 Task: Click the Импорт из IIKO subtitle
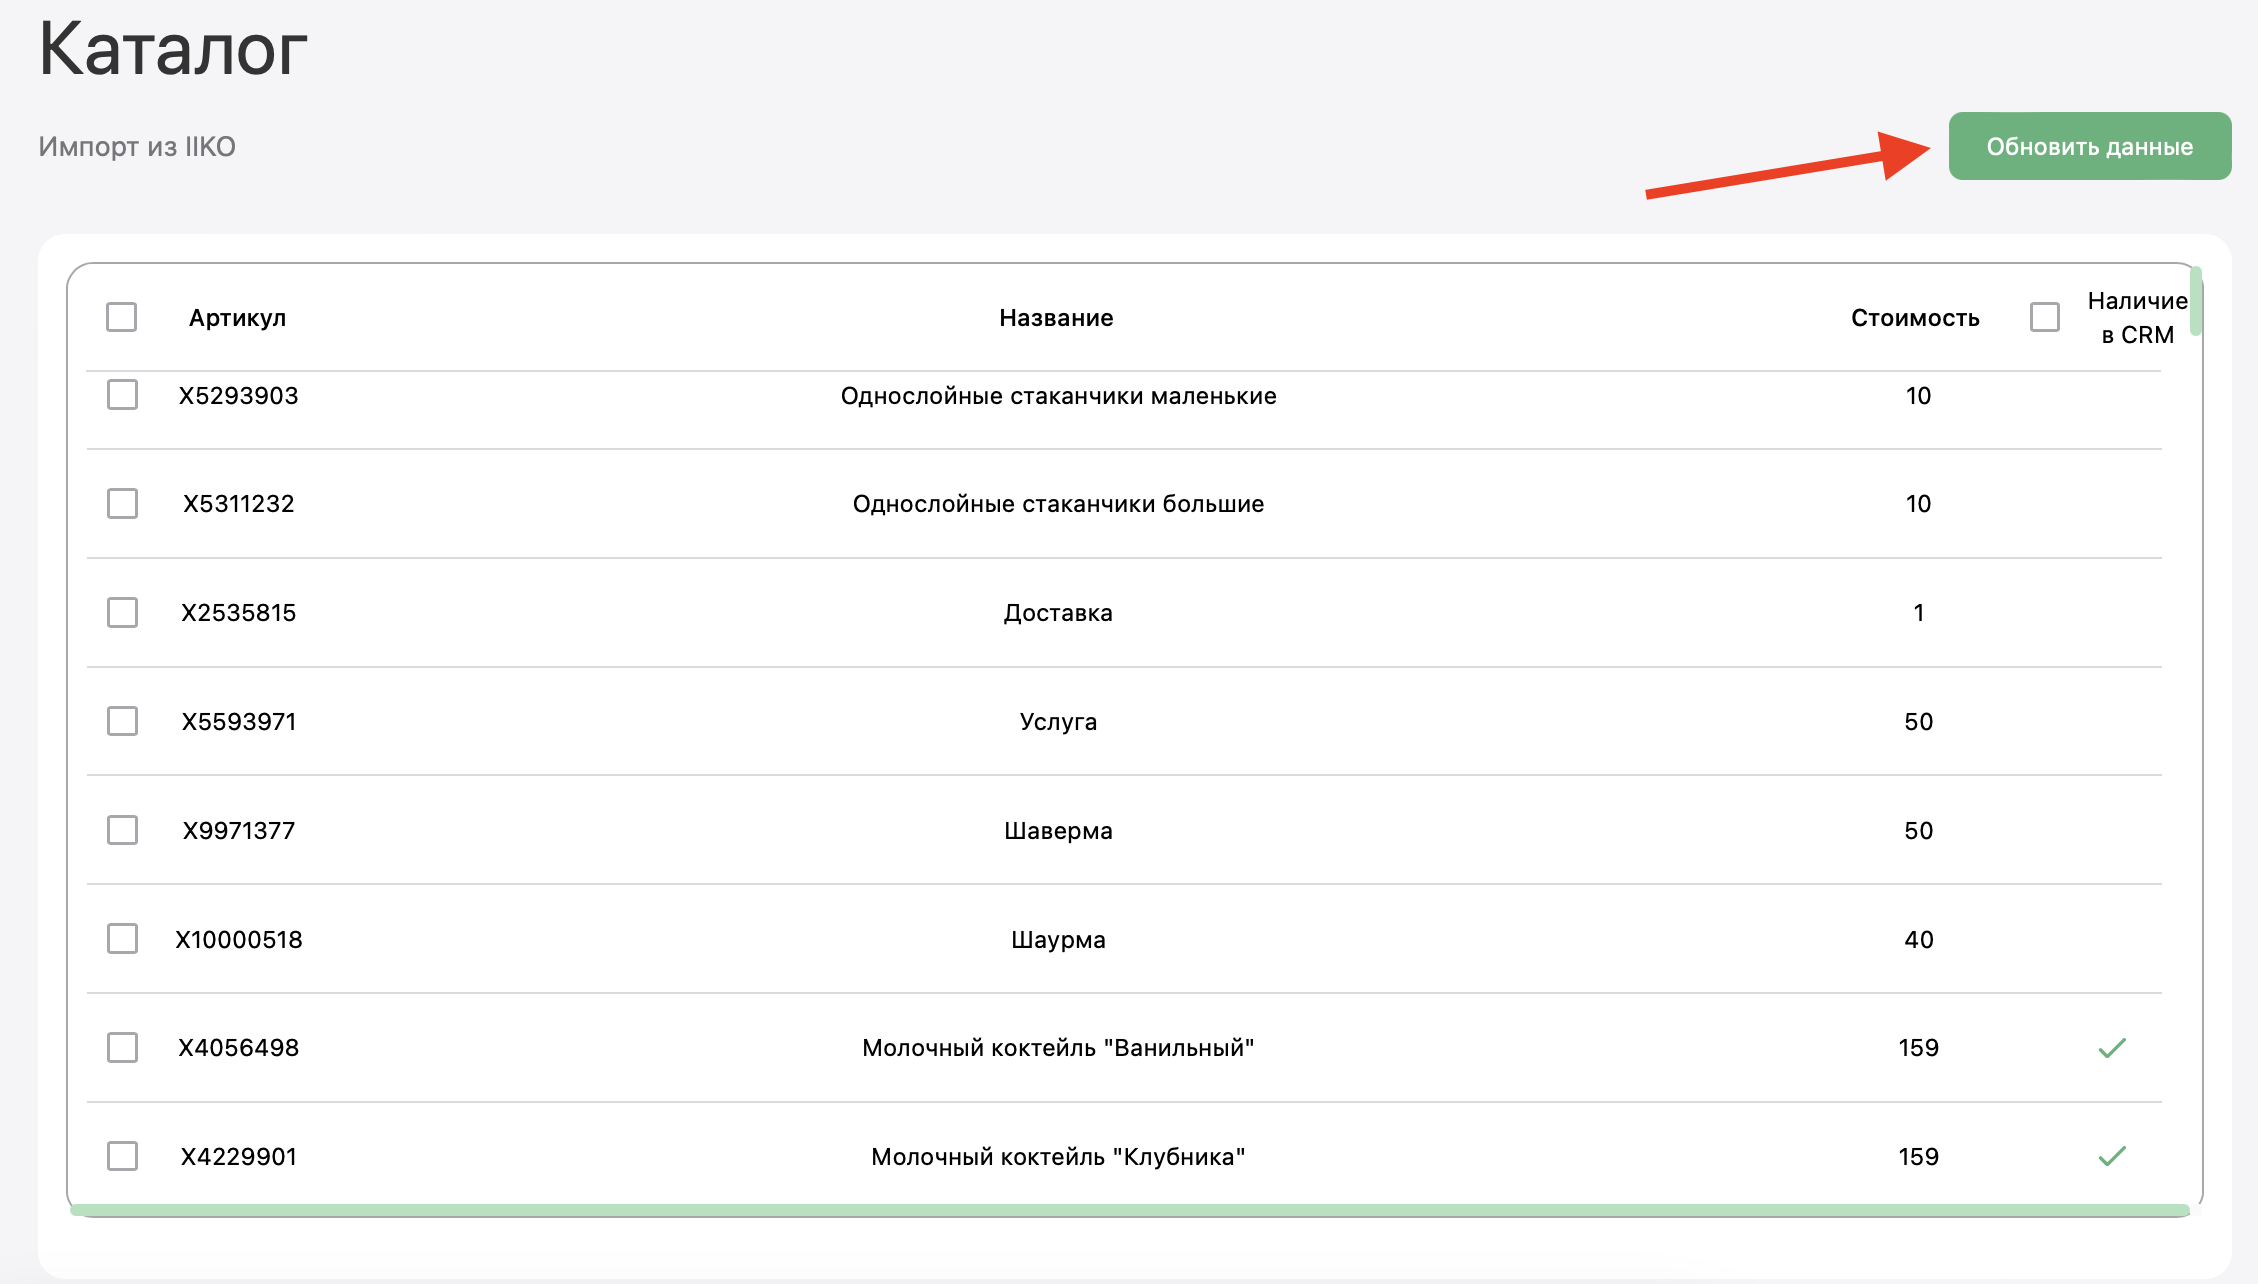(x=137, y=147)
